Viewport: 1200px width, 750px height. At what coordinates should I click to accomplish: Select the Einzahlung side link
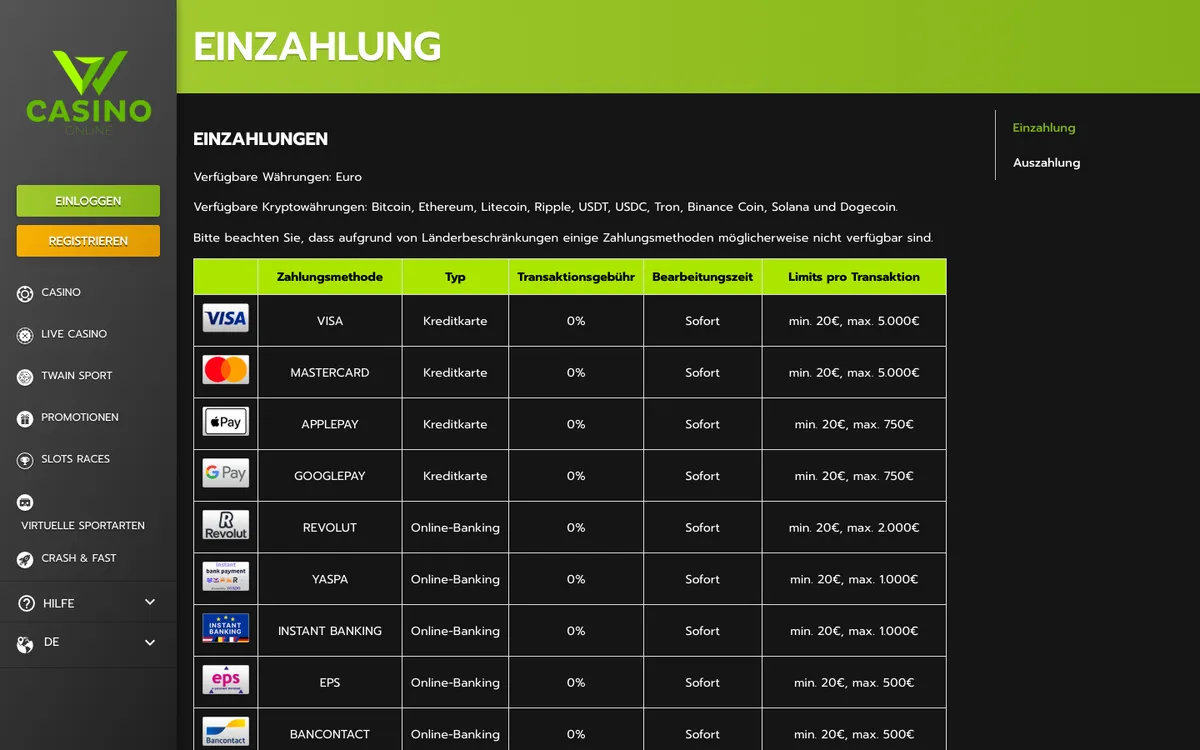point(1044,128)
